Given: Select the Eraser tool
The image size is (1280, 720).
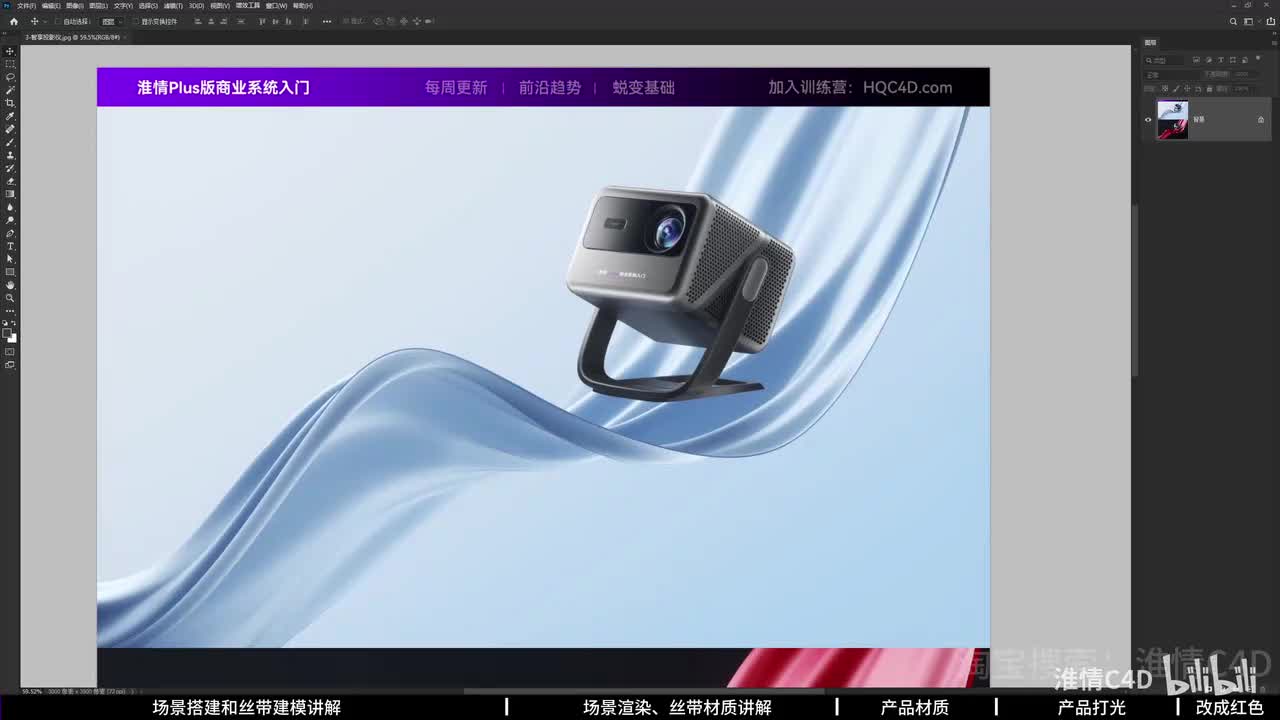Looking at the screenshot, I should [x=10, y=181].
